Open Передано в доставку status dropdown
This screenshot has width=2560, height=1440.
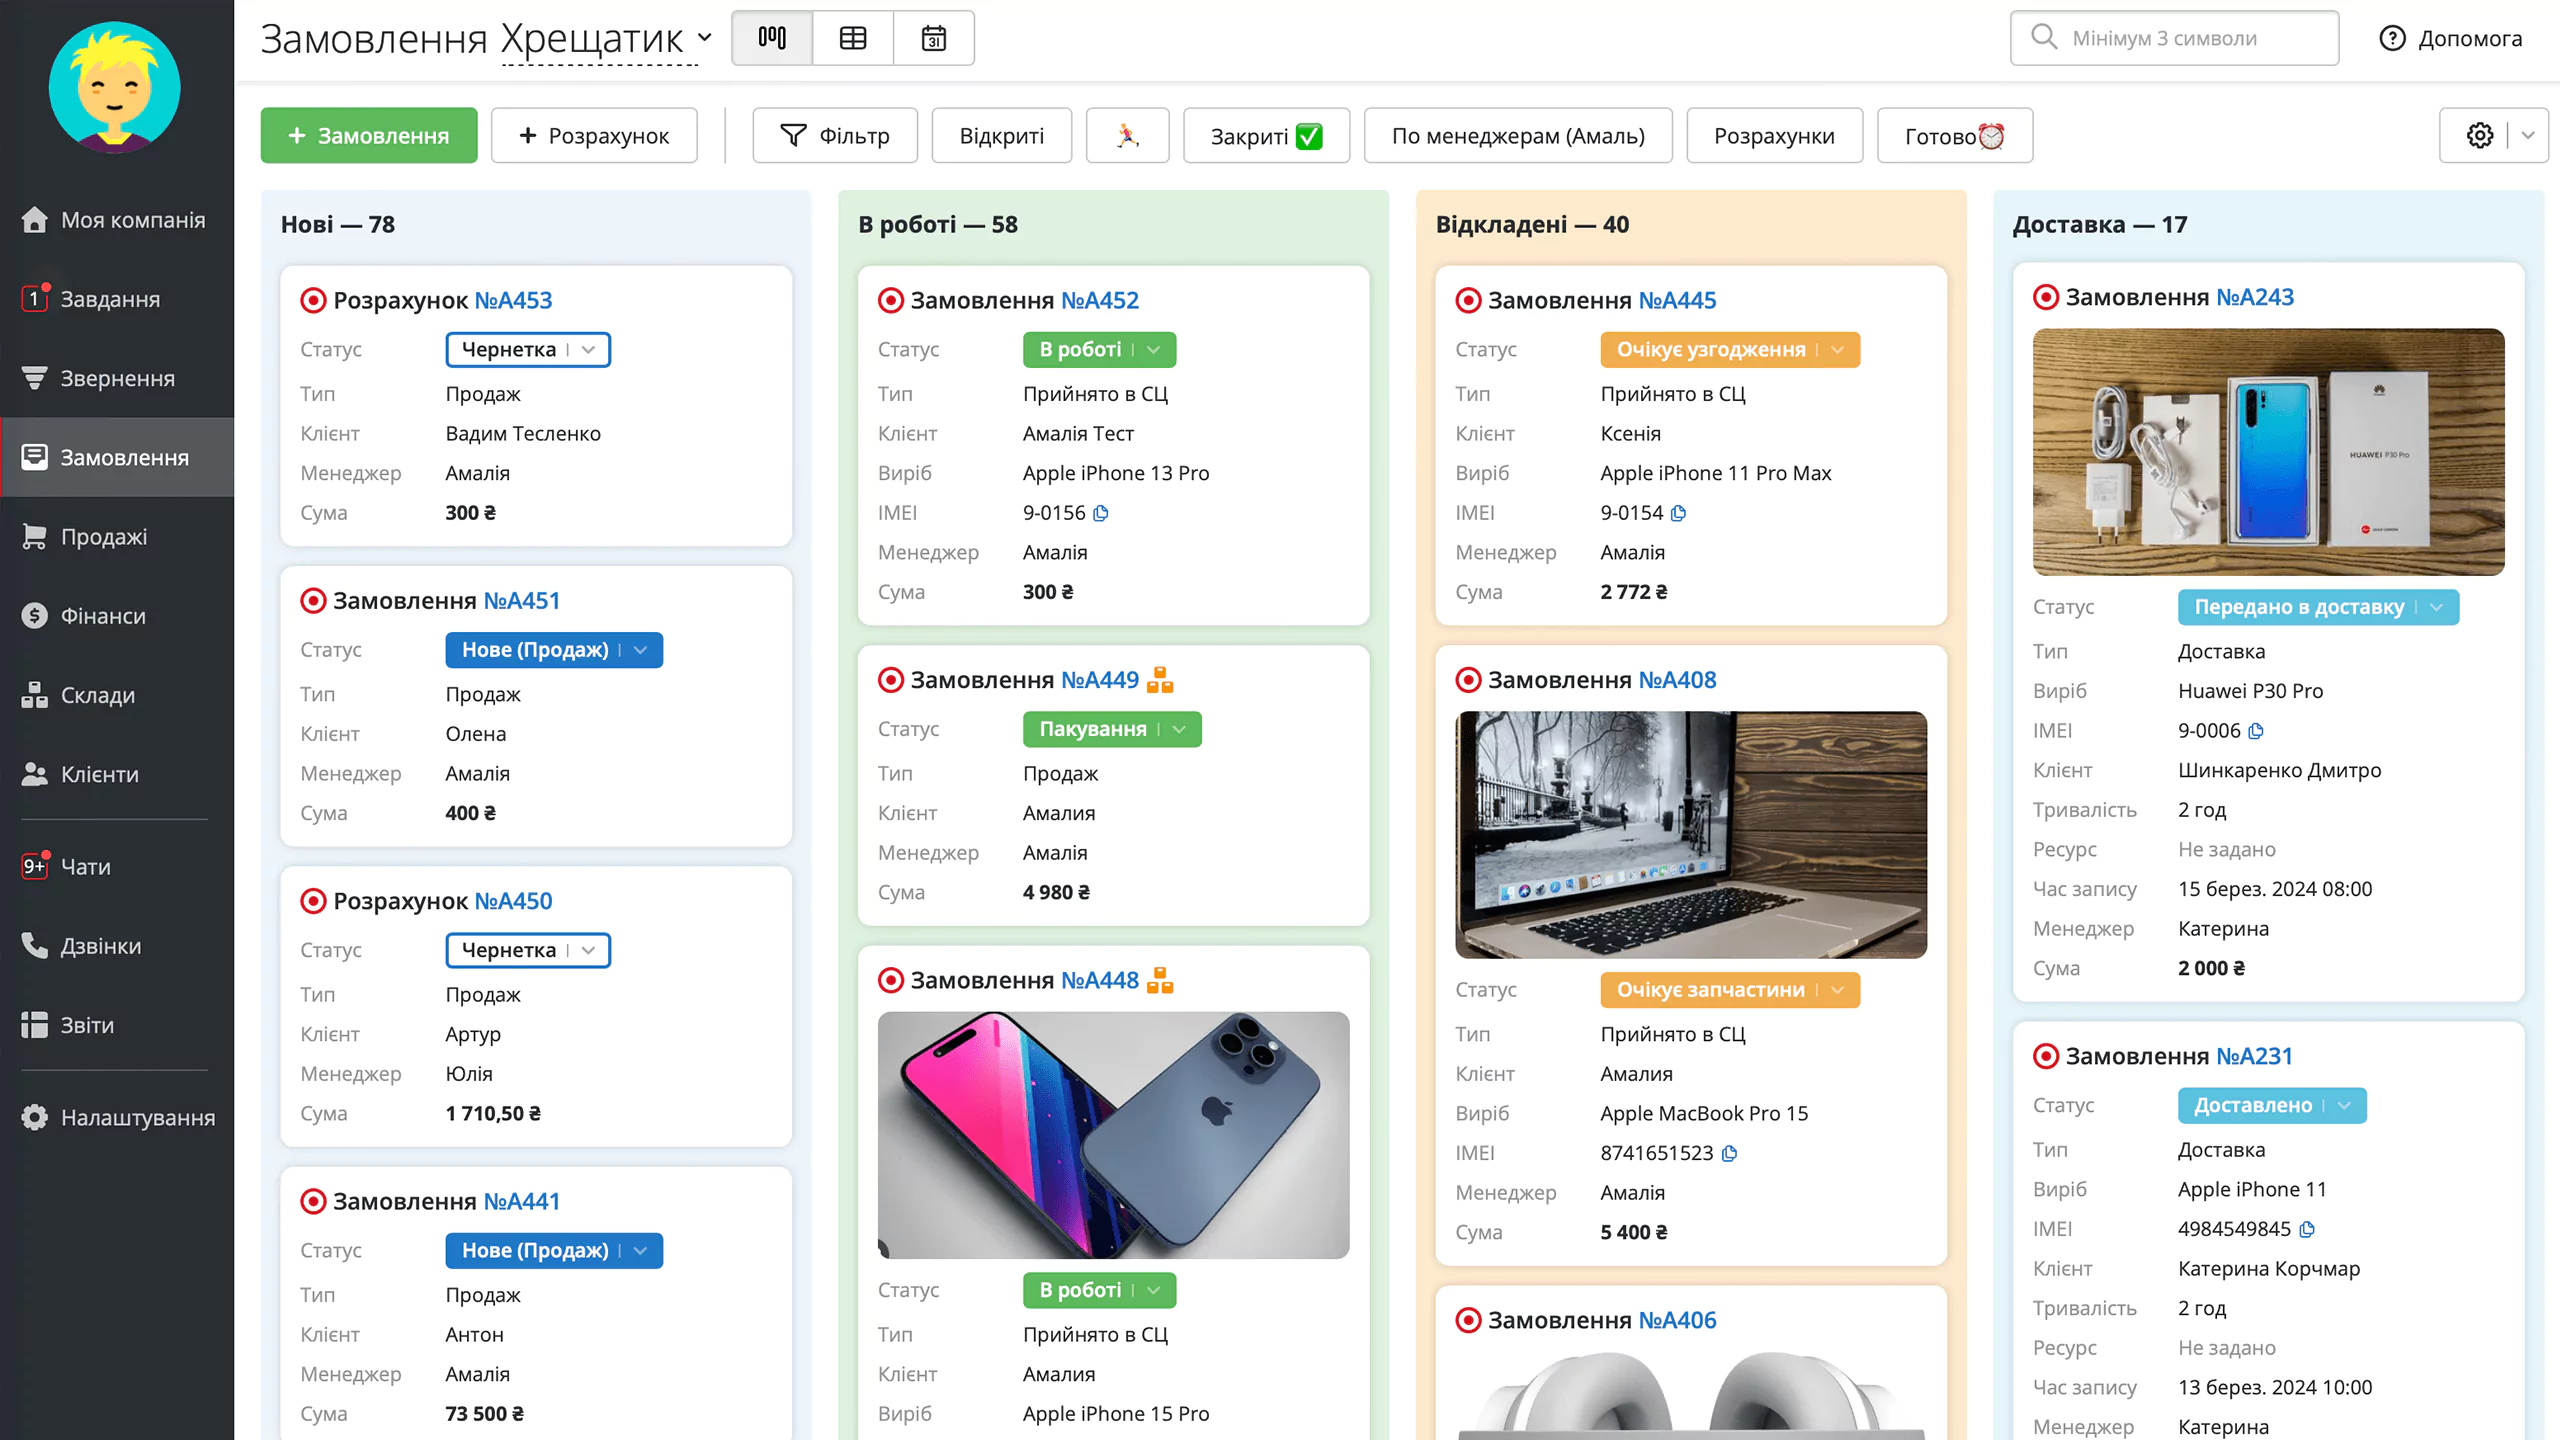click(x=2318, y=607)
